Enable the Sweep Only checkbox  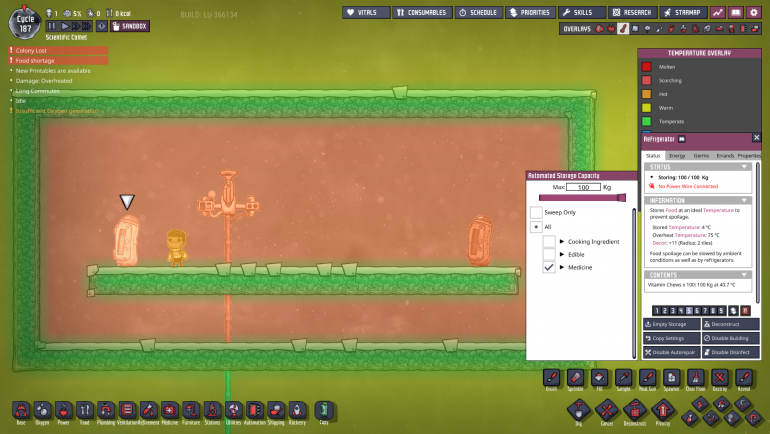click(536, 213)
